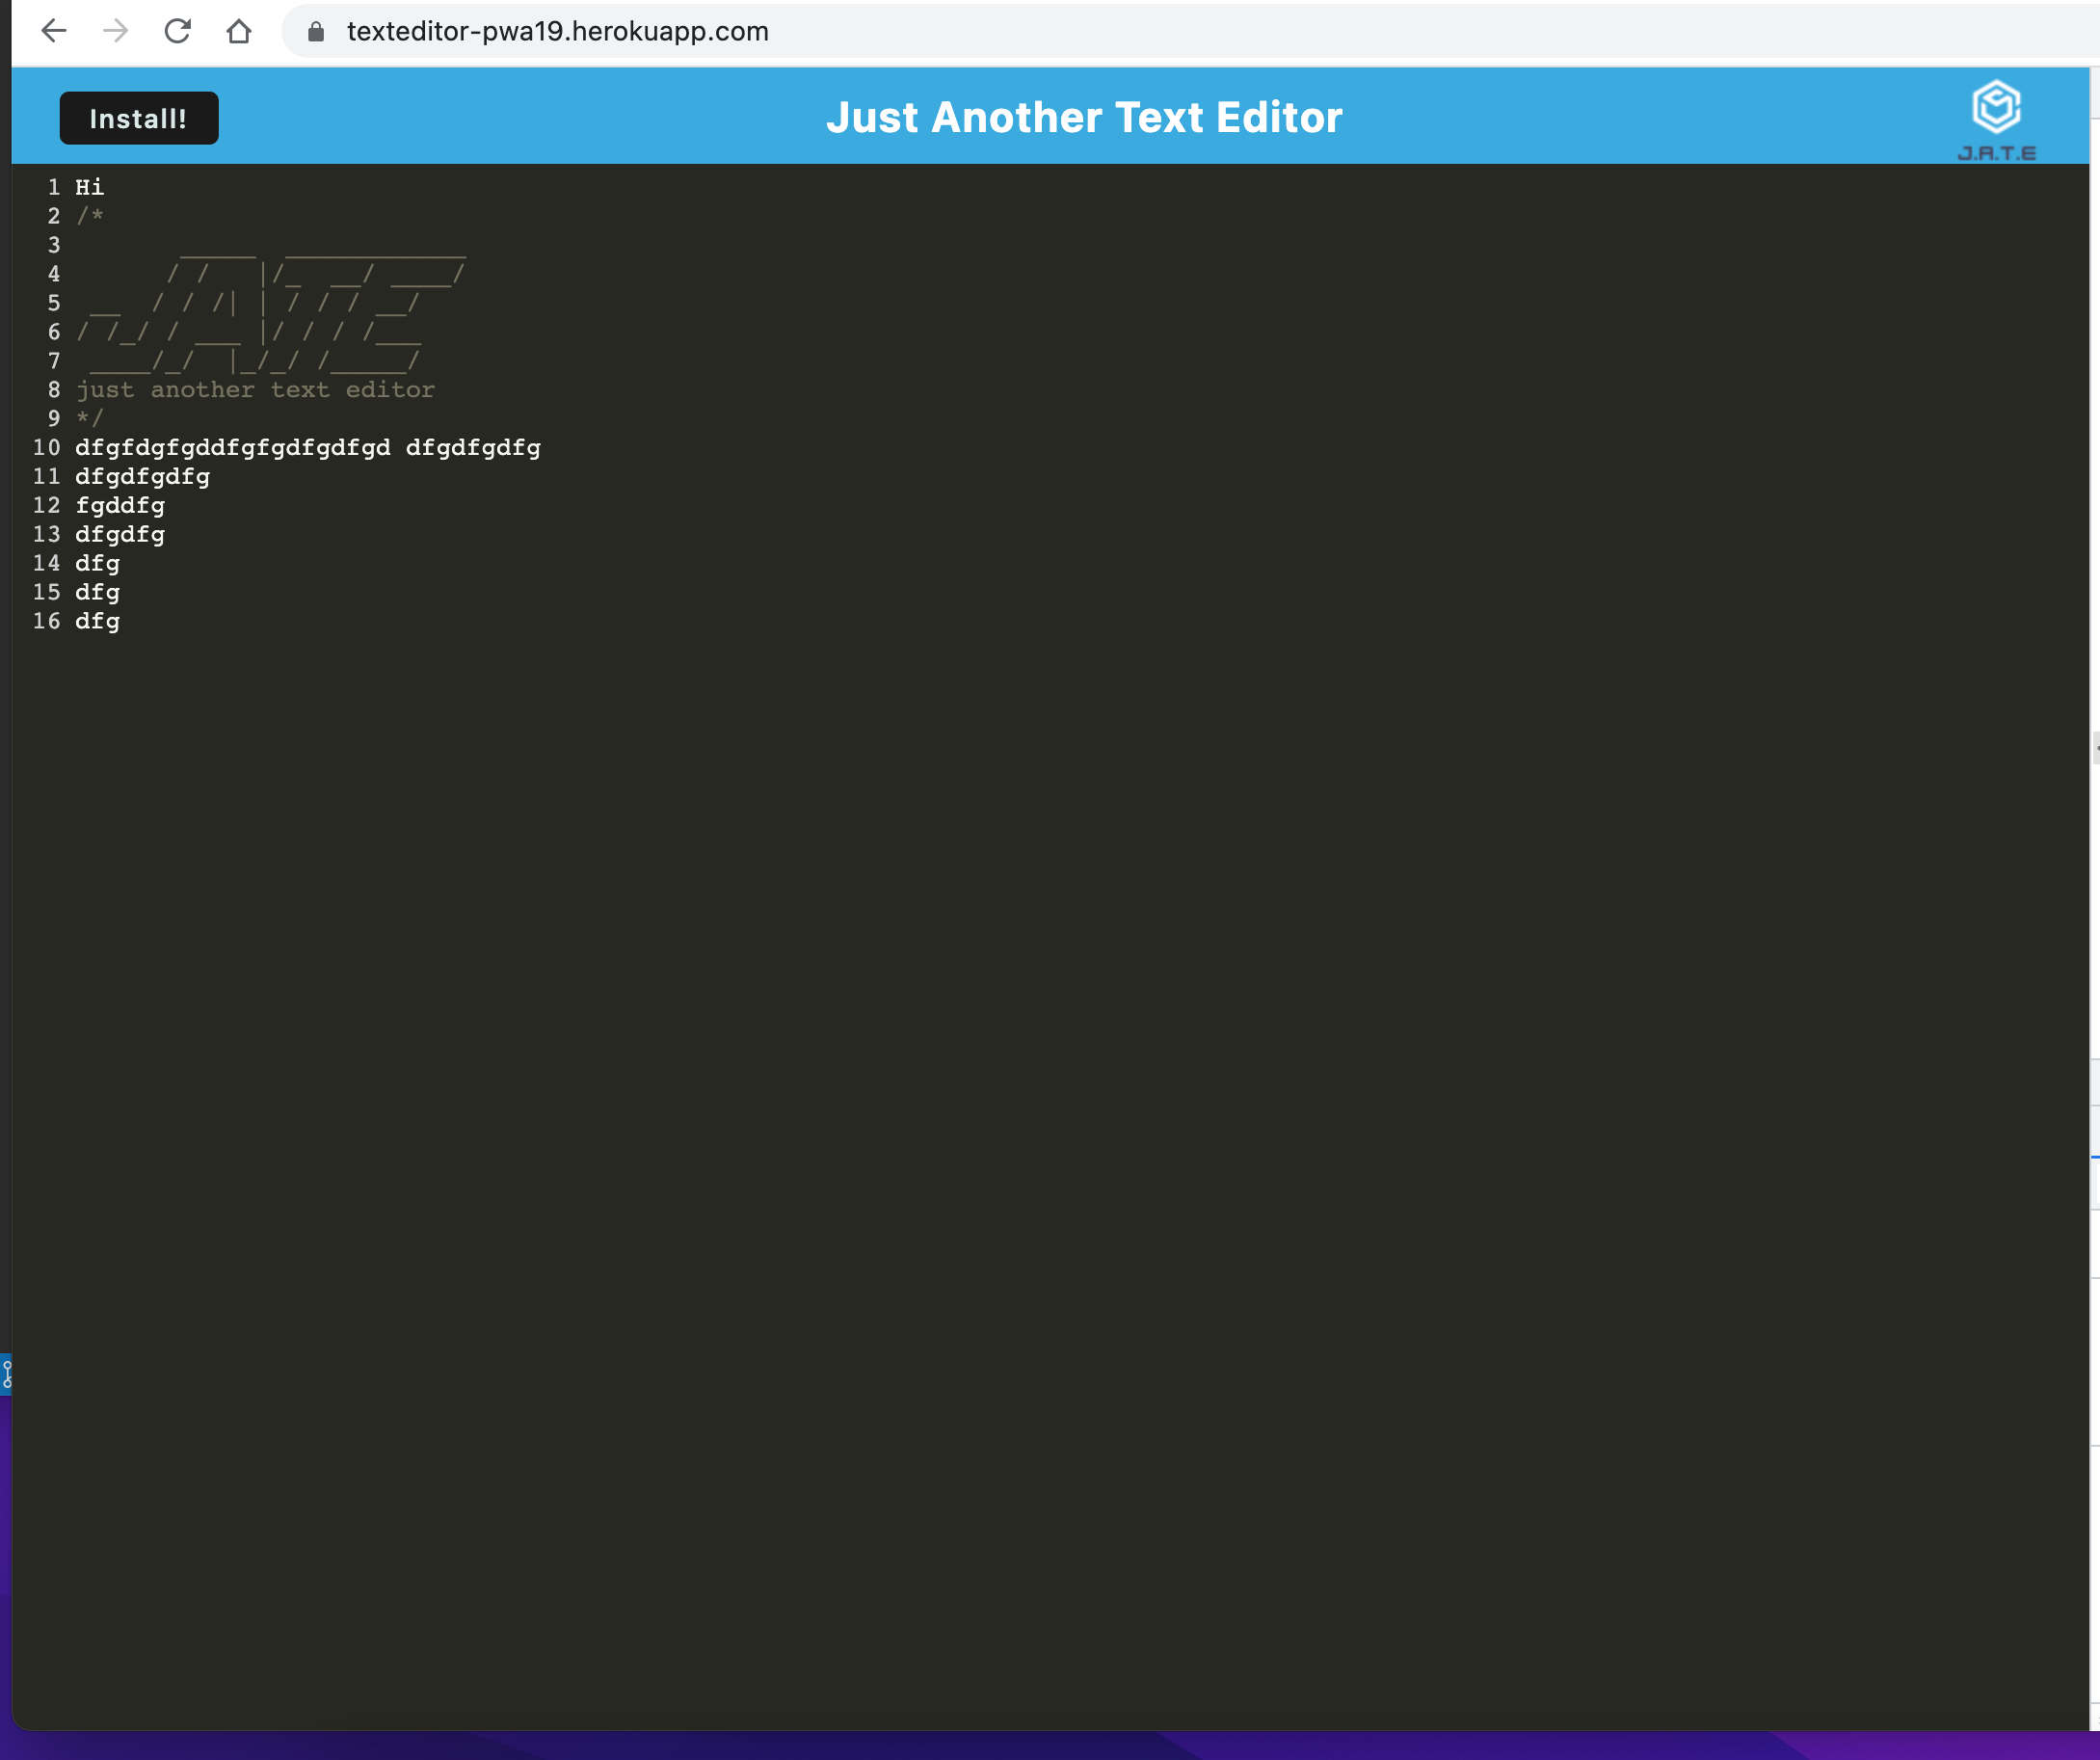Select the J.A.T.E label under the logo
Image resolution: width=2100 pixels, height=1760 pixels.
[x=1996, y=154]
